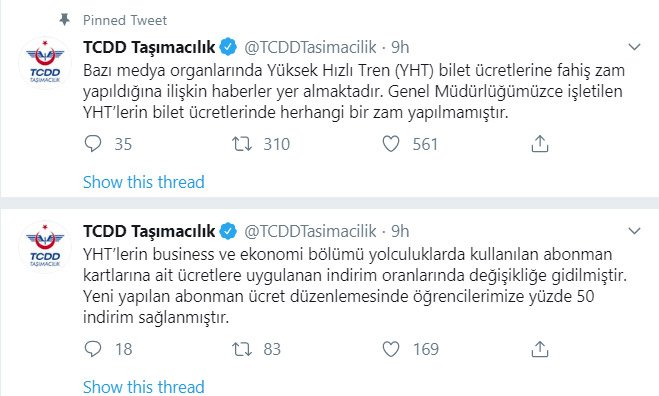
Task: Visit TCDD Taşımacılık profile name in second tweet
Action: click(x=149, y=231)
